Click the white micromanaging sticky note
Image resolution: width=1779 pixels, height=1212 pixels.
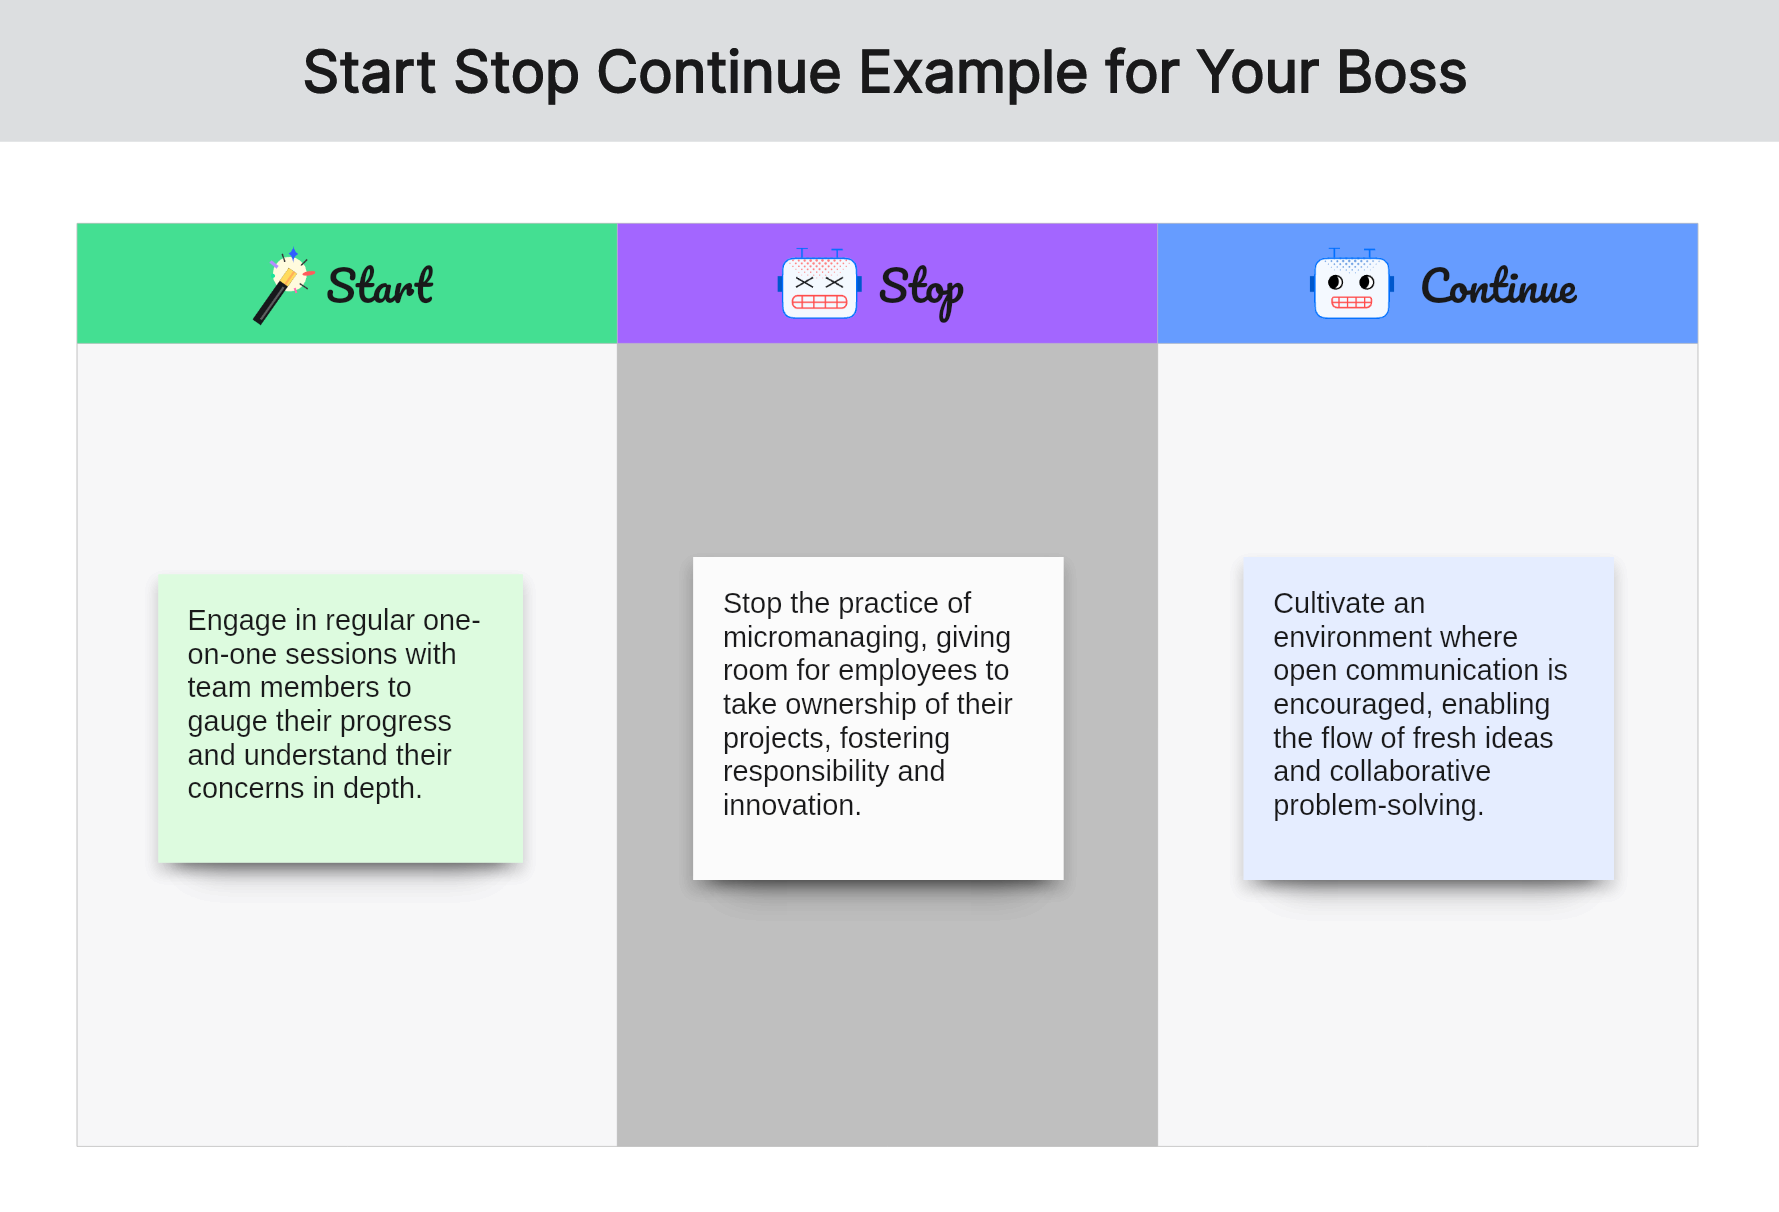coord(878,718)
